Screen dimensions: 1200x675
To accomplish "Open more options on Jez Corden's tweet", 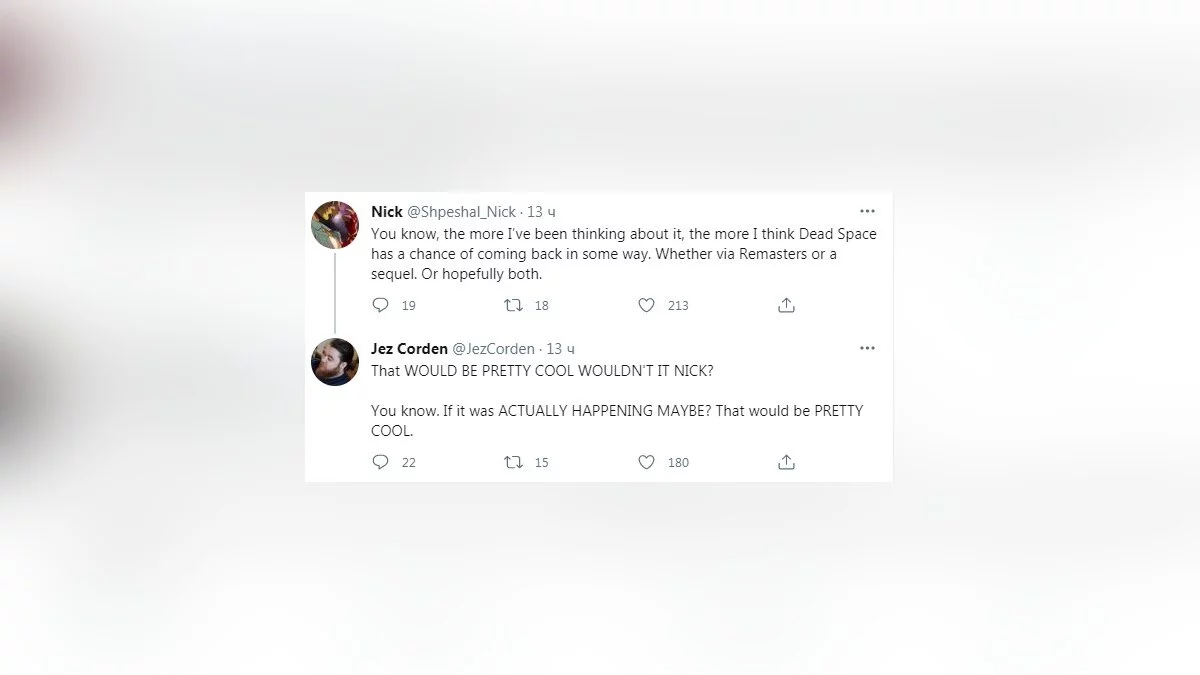I will (x=867, y=348).
